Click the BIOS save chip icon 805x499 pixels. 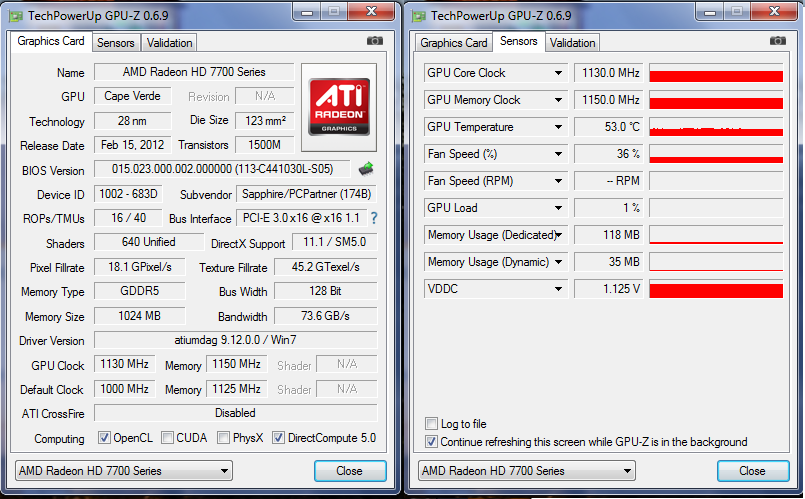click(x=366, y=168)
